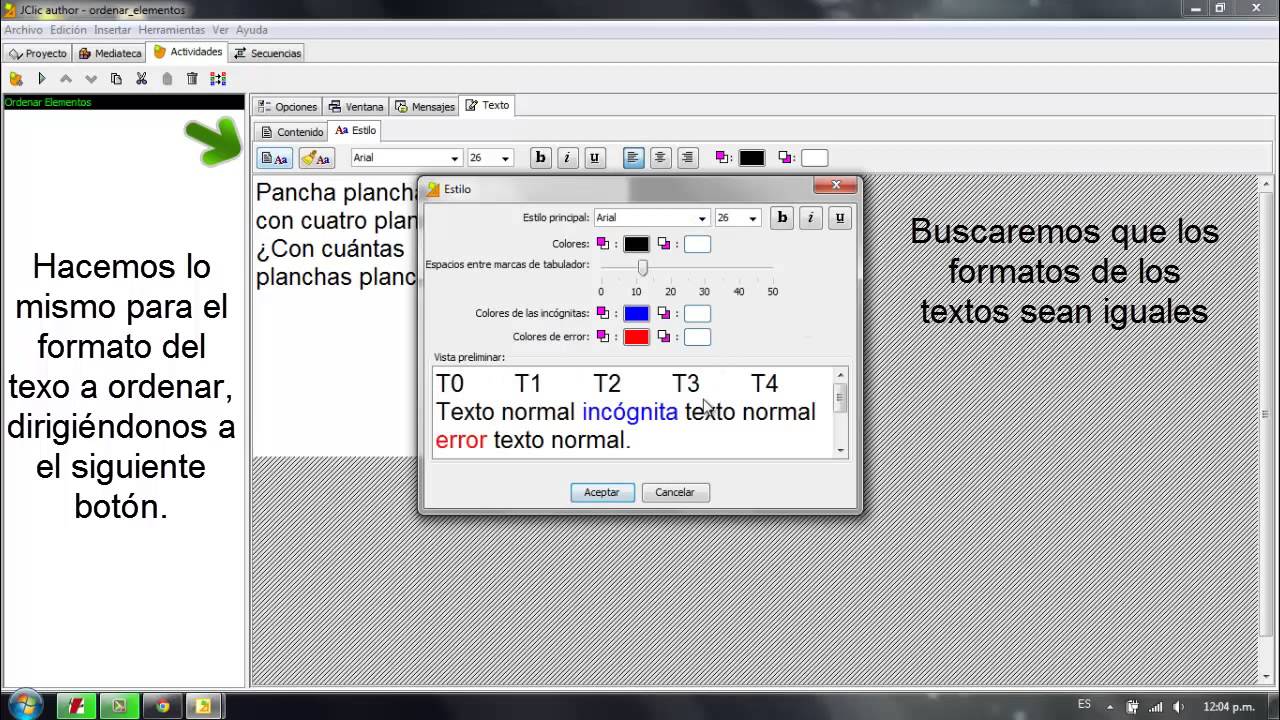This screenshot has width=1280, height=720.
Task: Change the incógnitas background color swatch
Action: [697, 314]
